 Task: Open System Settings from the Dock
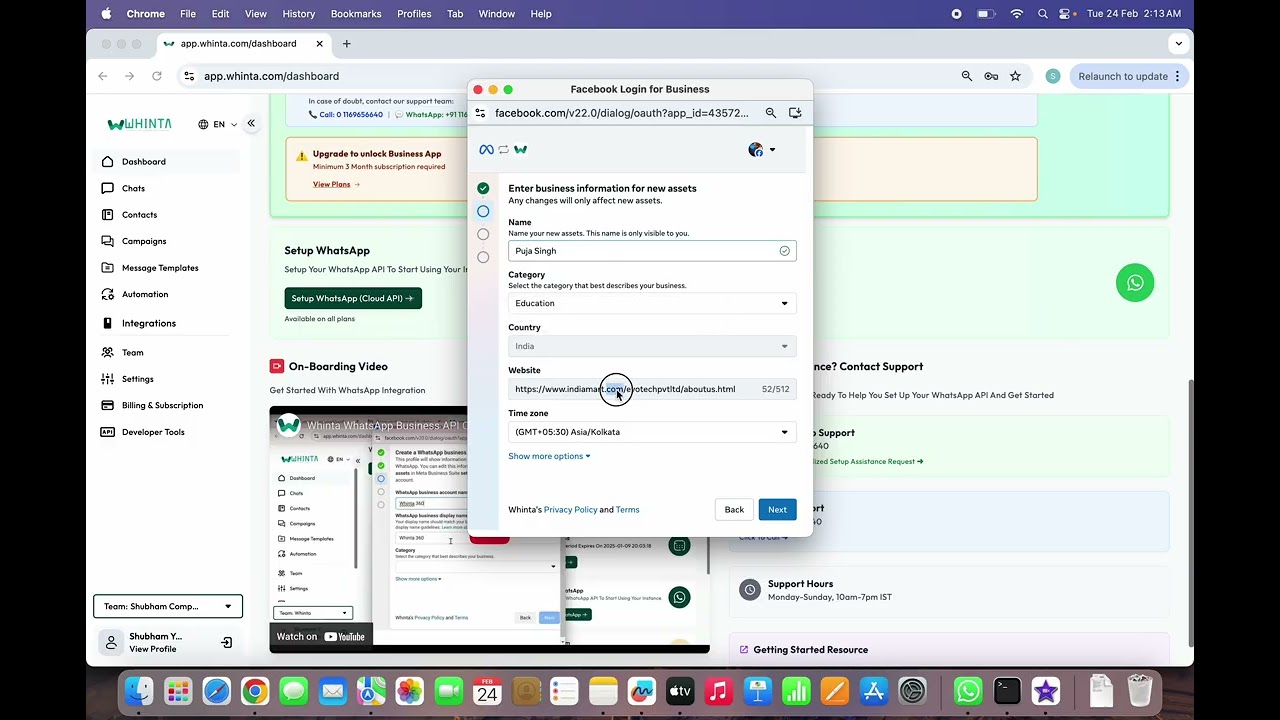[x=913, y=691]
